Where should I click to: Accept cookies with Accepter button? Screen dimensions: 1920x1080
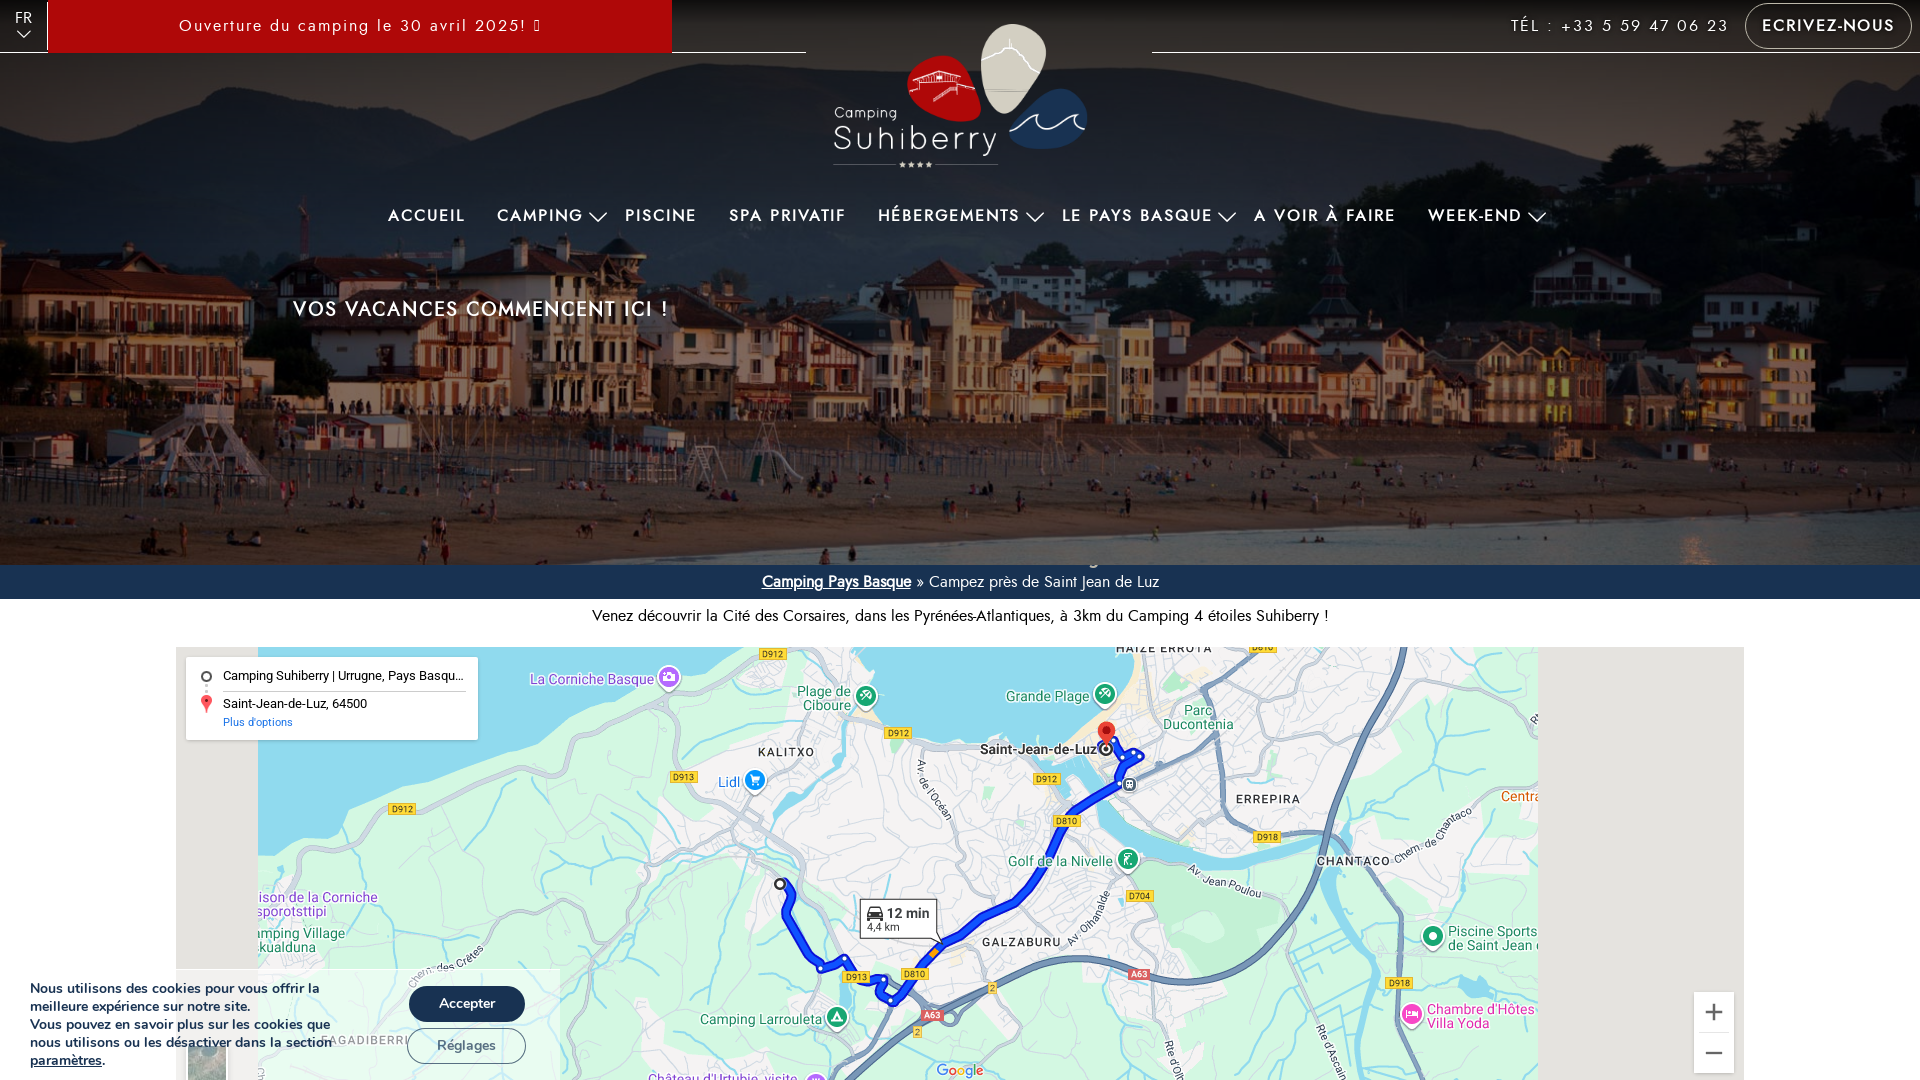(466, 1003)
